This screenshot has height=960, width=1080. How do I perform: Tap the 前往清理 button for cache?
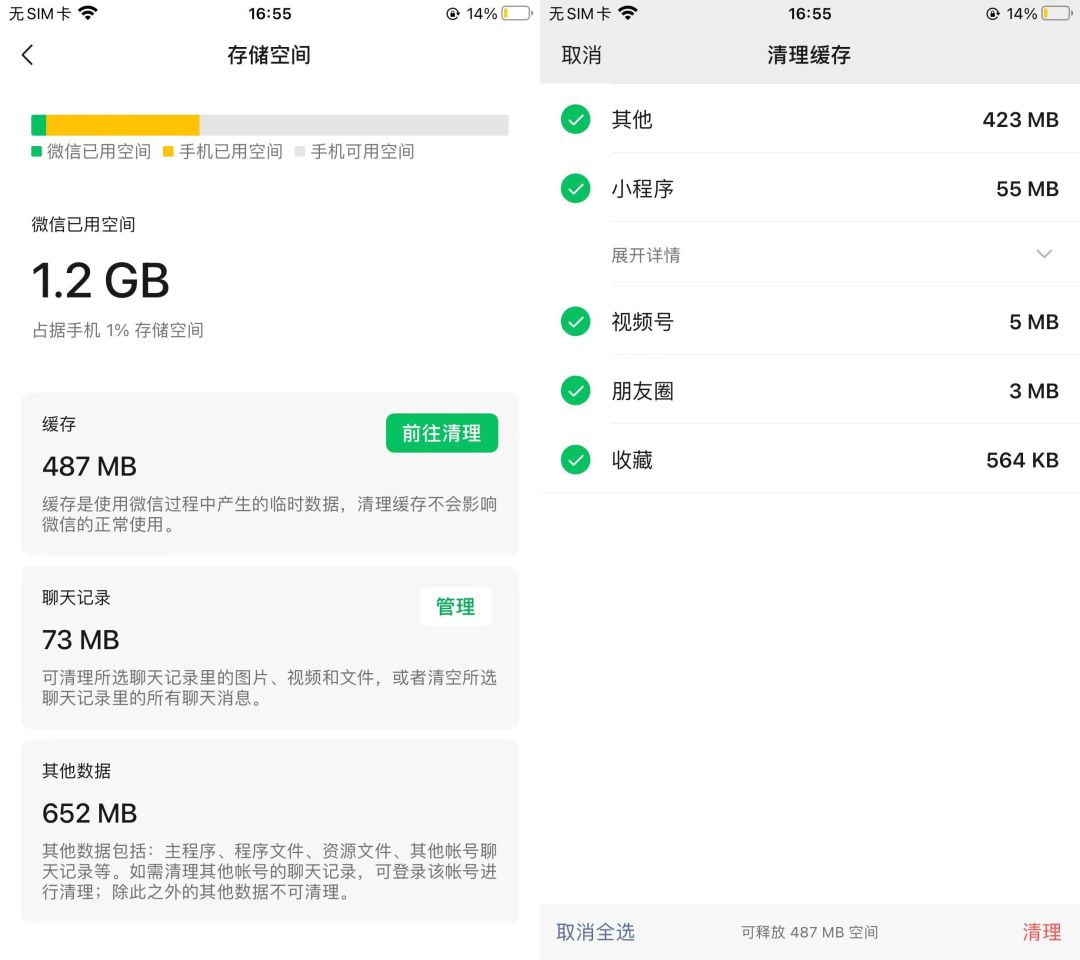(442, 433)
